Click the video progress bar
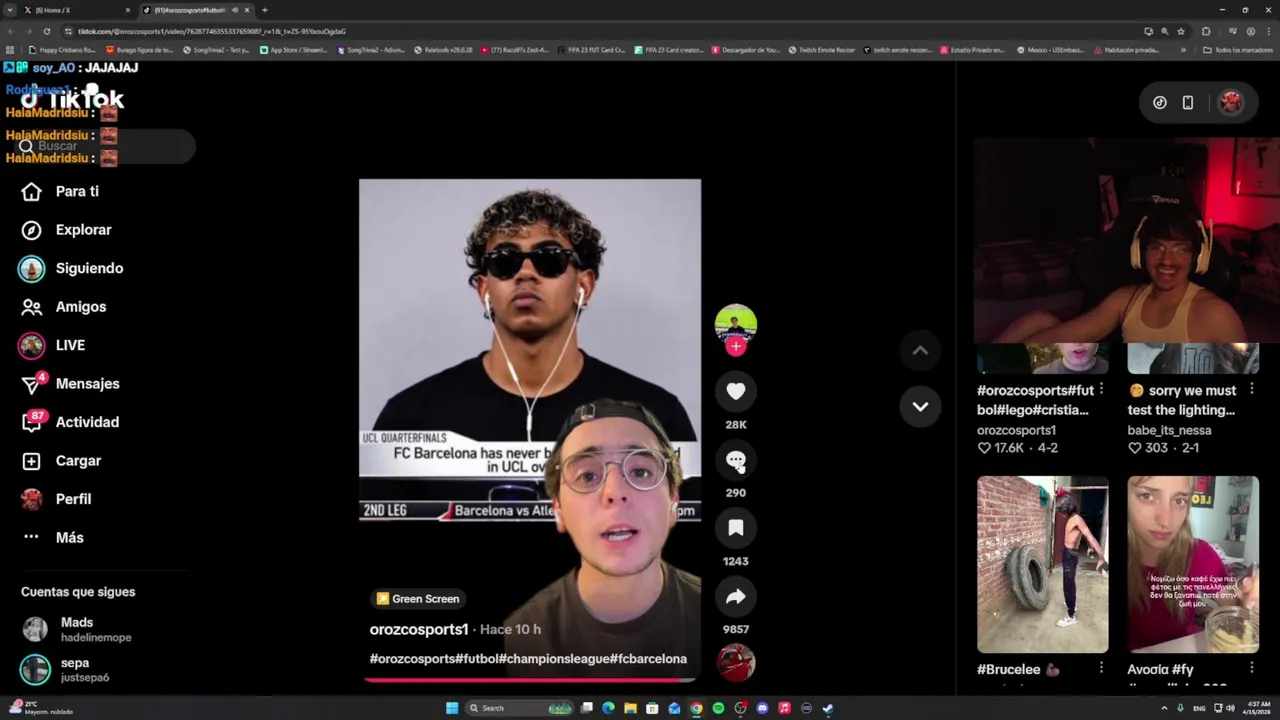This screenshot has height=720, width=1280. click(x=530, y=680)
